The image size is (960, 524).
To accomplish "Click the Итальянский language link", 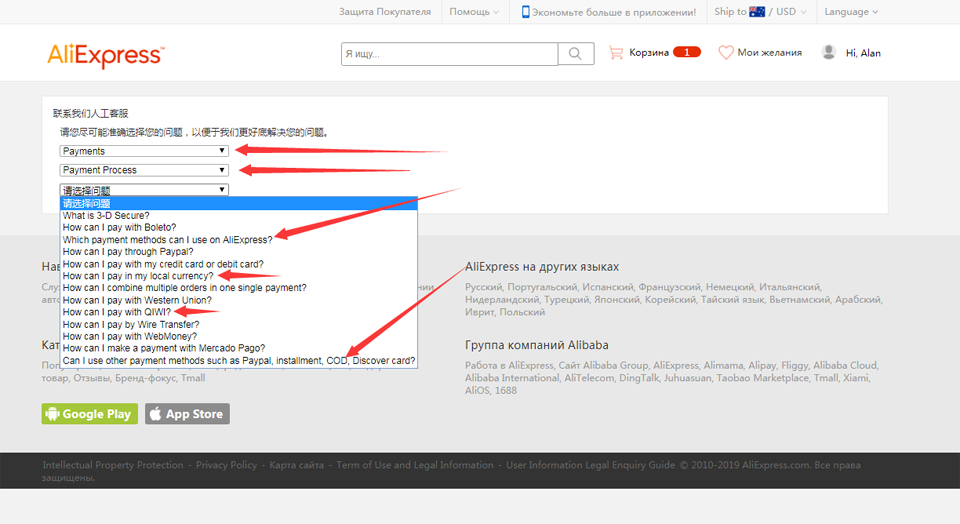I will 790,287.
